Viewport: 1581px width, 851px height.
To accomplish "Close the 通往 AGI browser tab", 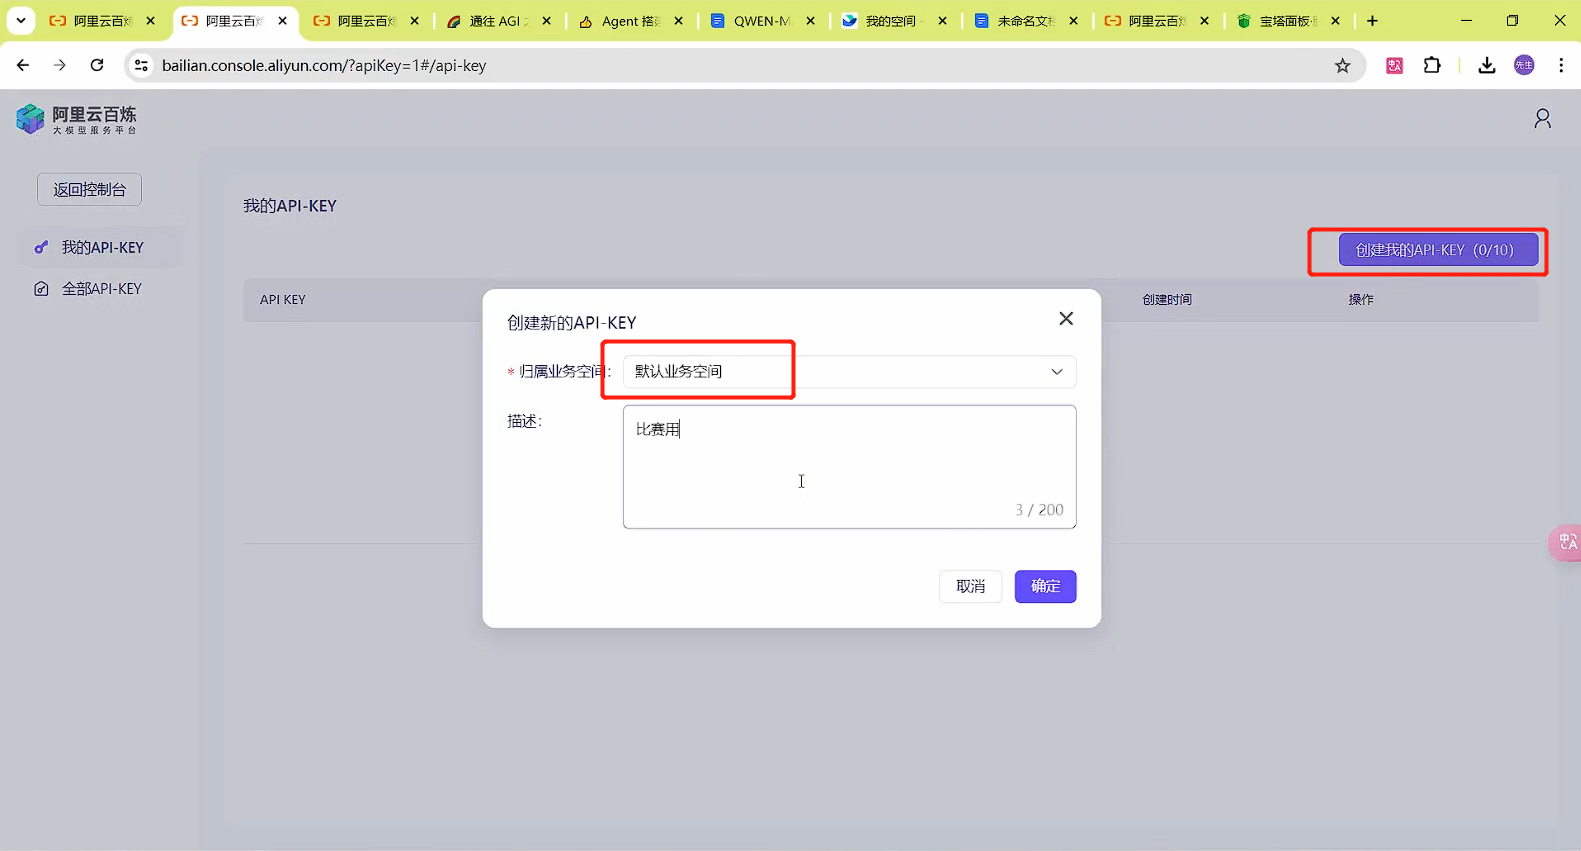I will [x=546, y=20].
